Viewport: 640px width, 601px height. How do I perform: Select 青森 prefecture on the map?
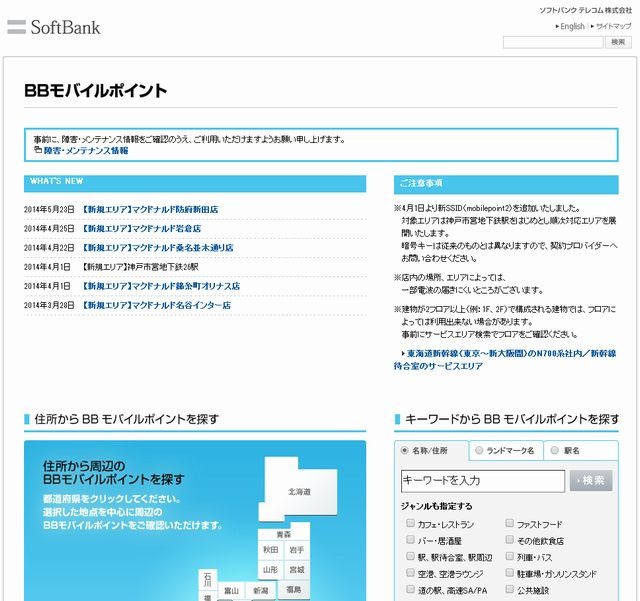283,535
